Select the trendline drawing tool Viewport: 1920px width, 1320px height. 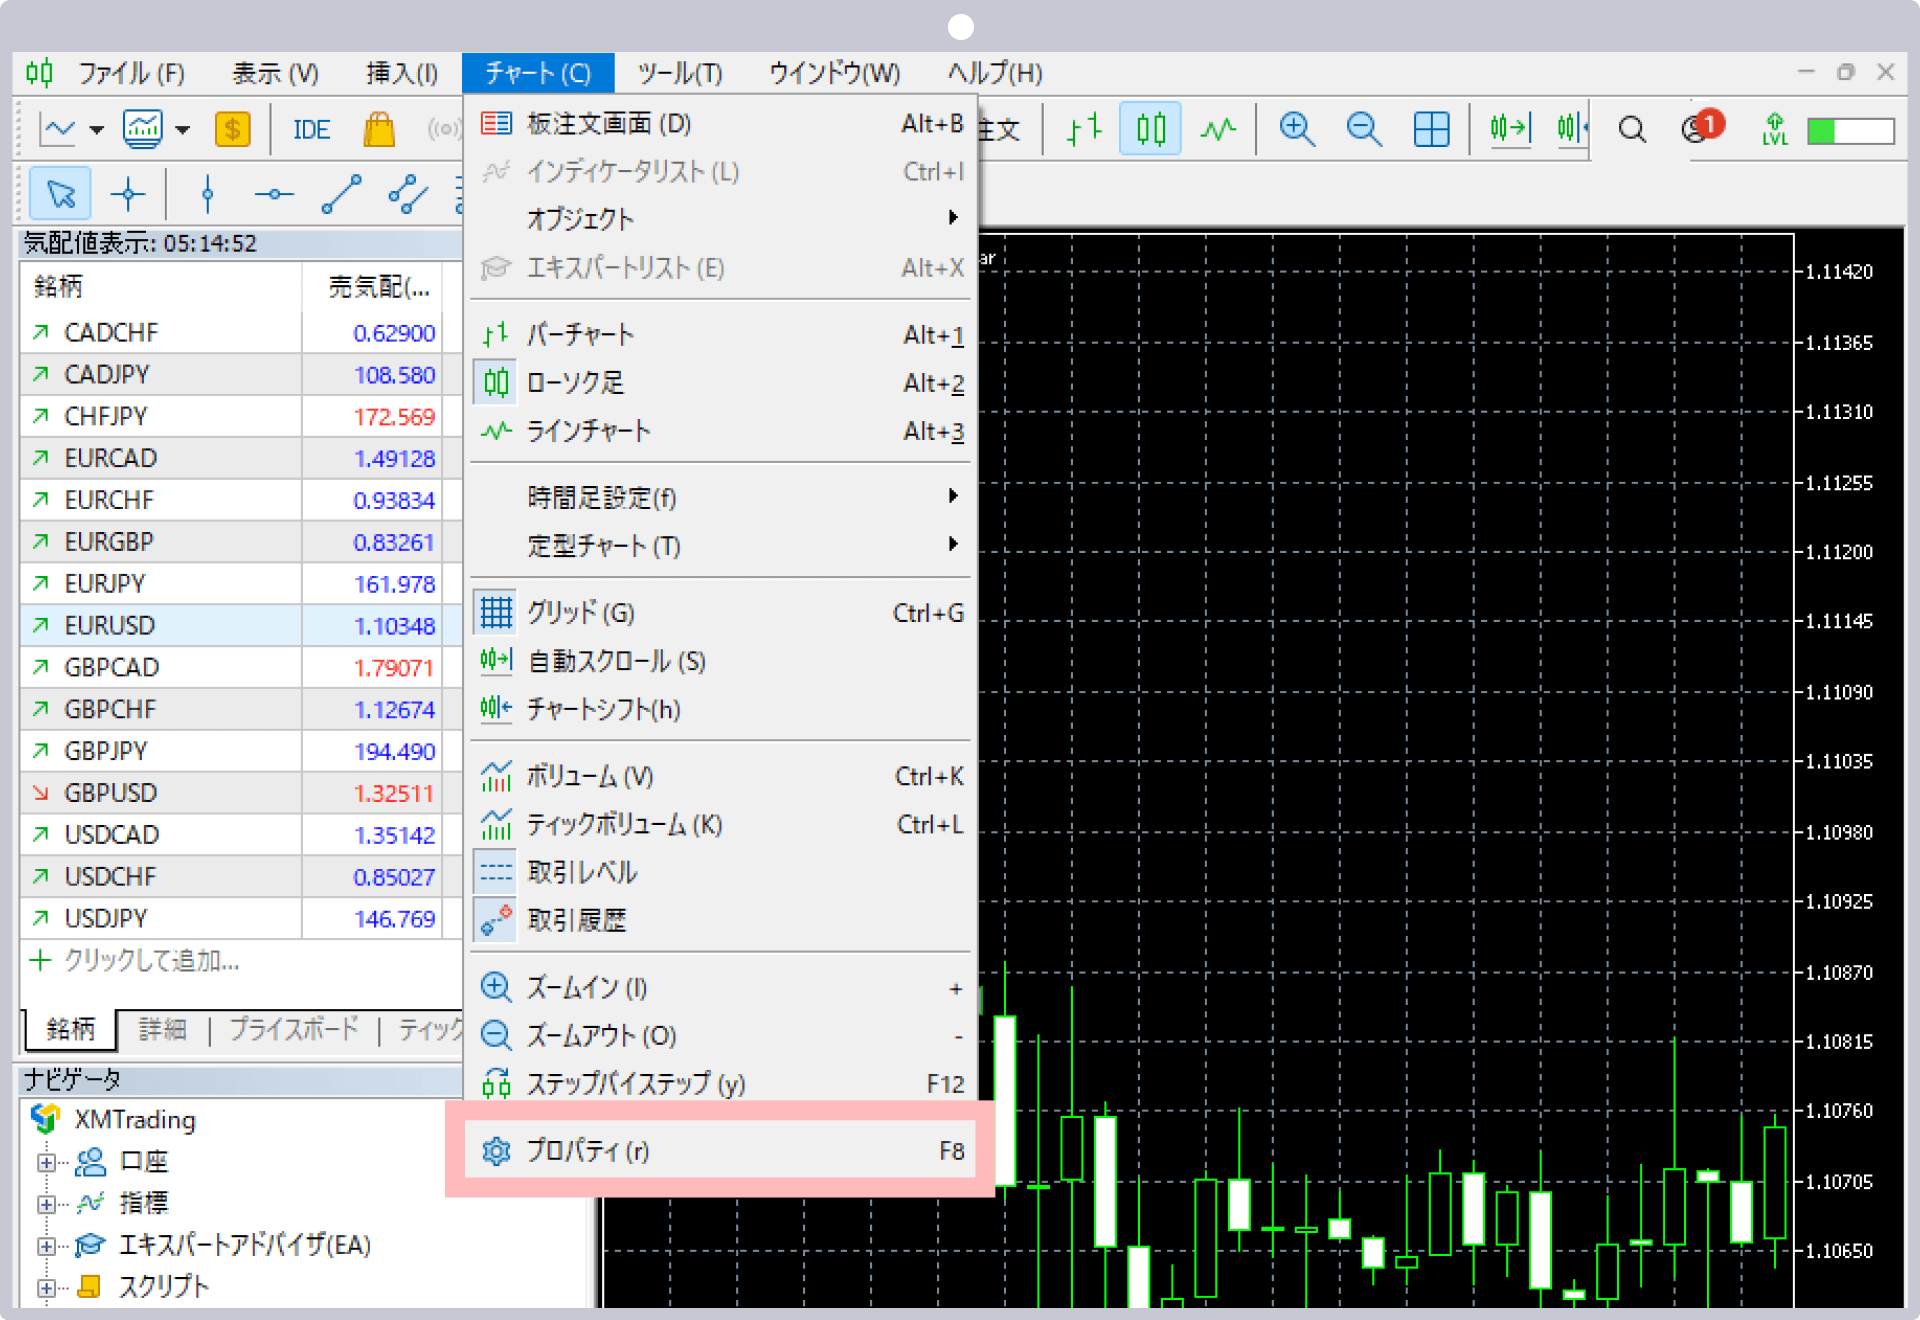pos(341,194)
